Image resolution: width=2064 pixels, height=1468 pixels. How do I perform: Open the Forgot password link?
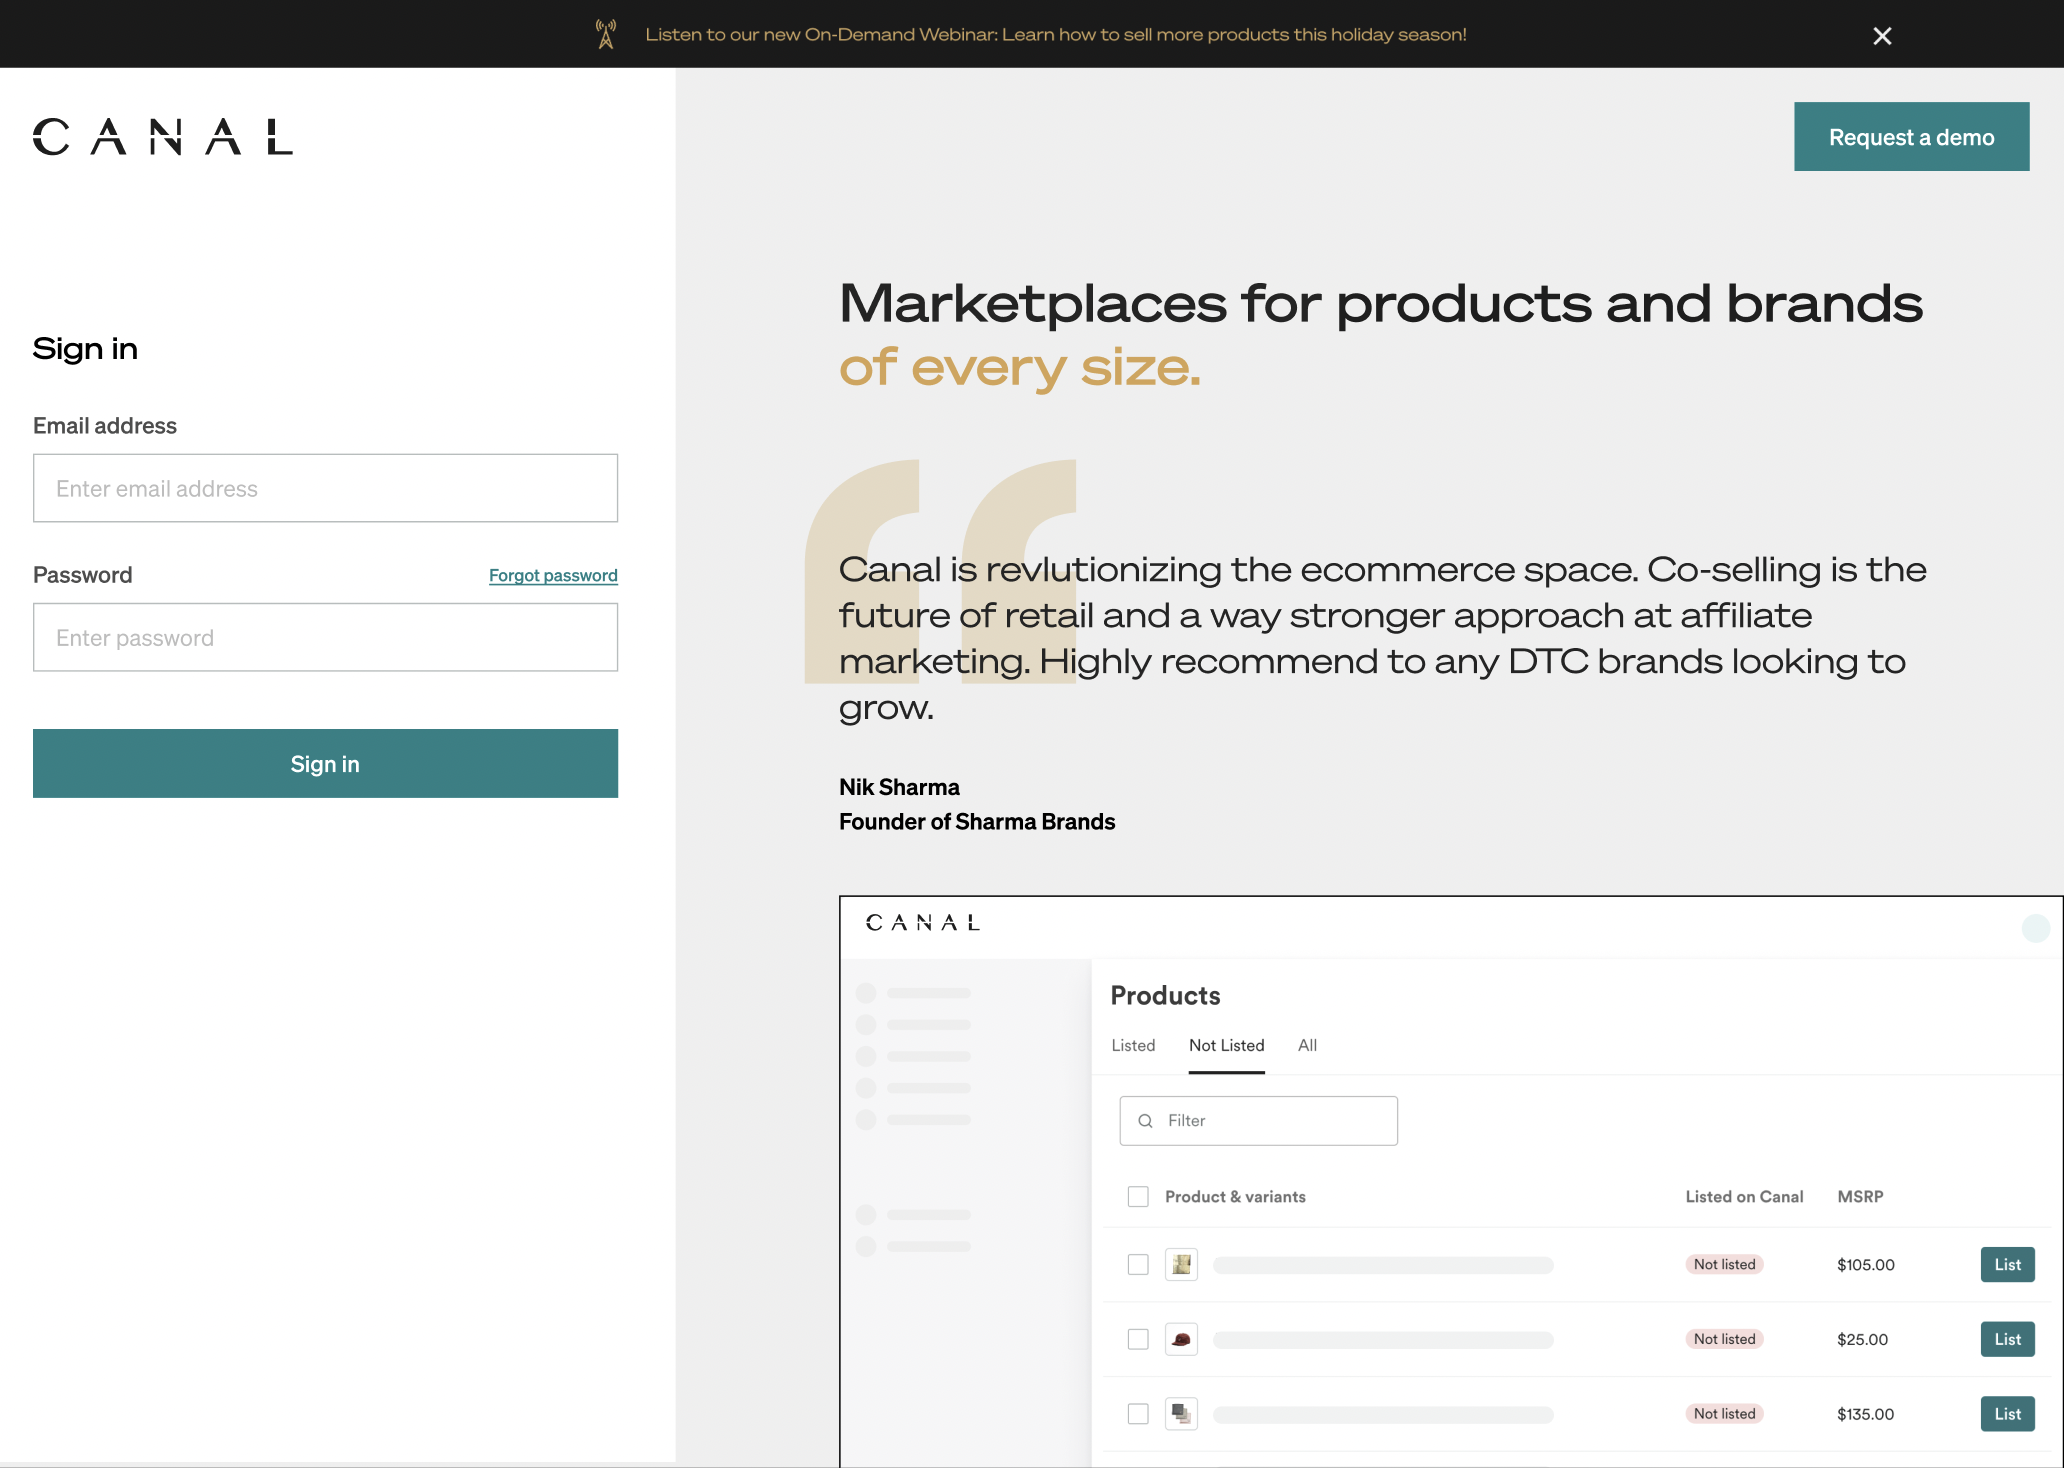coord(553,575)
